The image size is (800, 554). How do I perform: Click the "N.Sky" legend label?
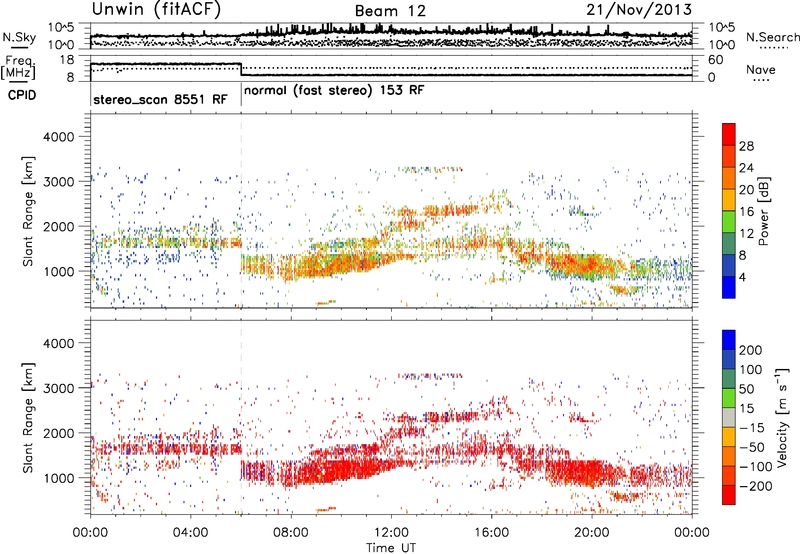(19, 37)
